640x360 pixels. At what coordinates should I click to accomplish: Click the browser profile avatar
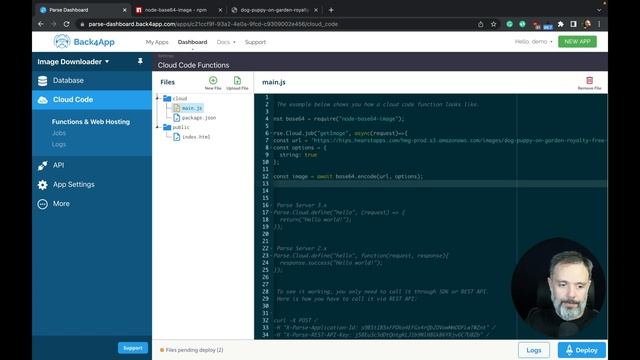tap(587, 24)
